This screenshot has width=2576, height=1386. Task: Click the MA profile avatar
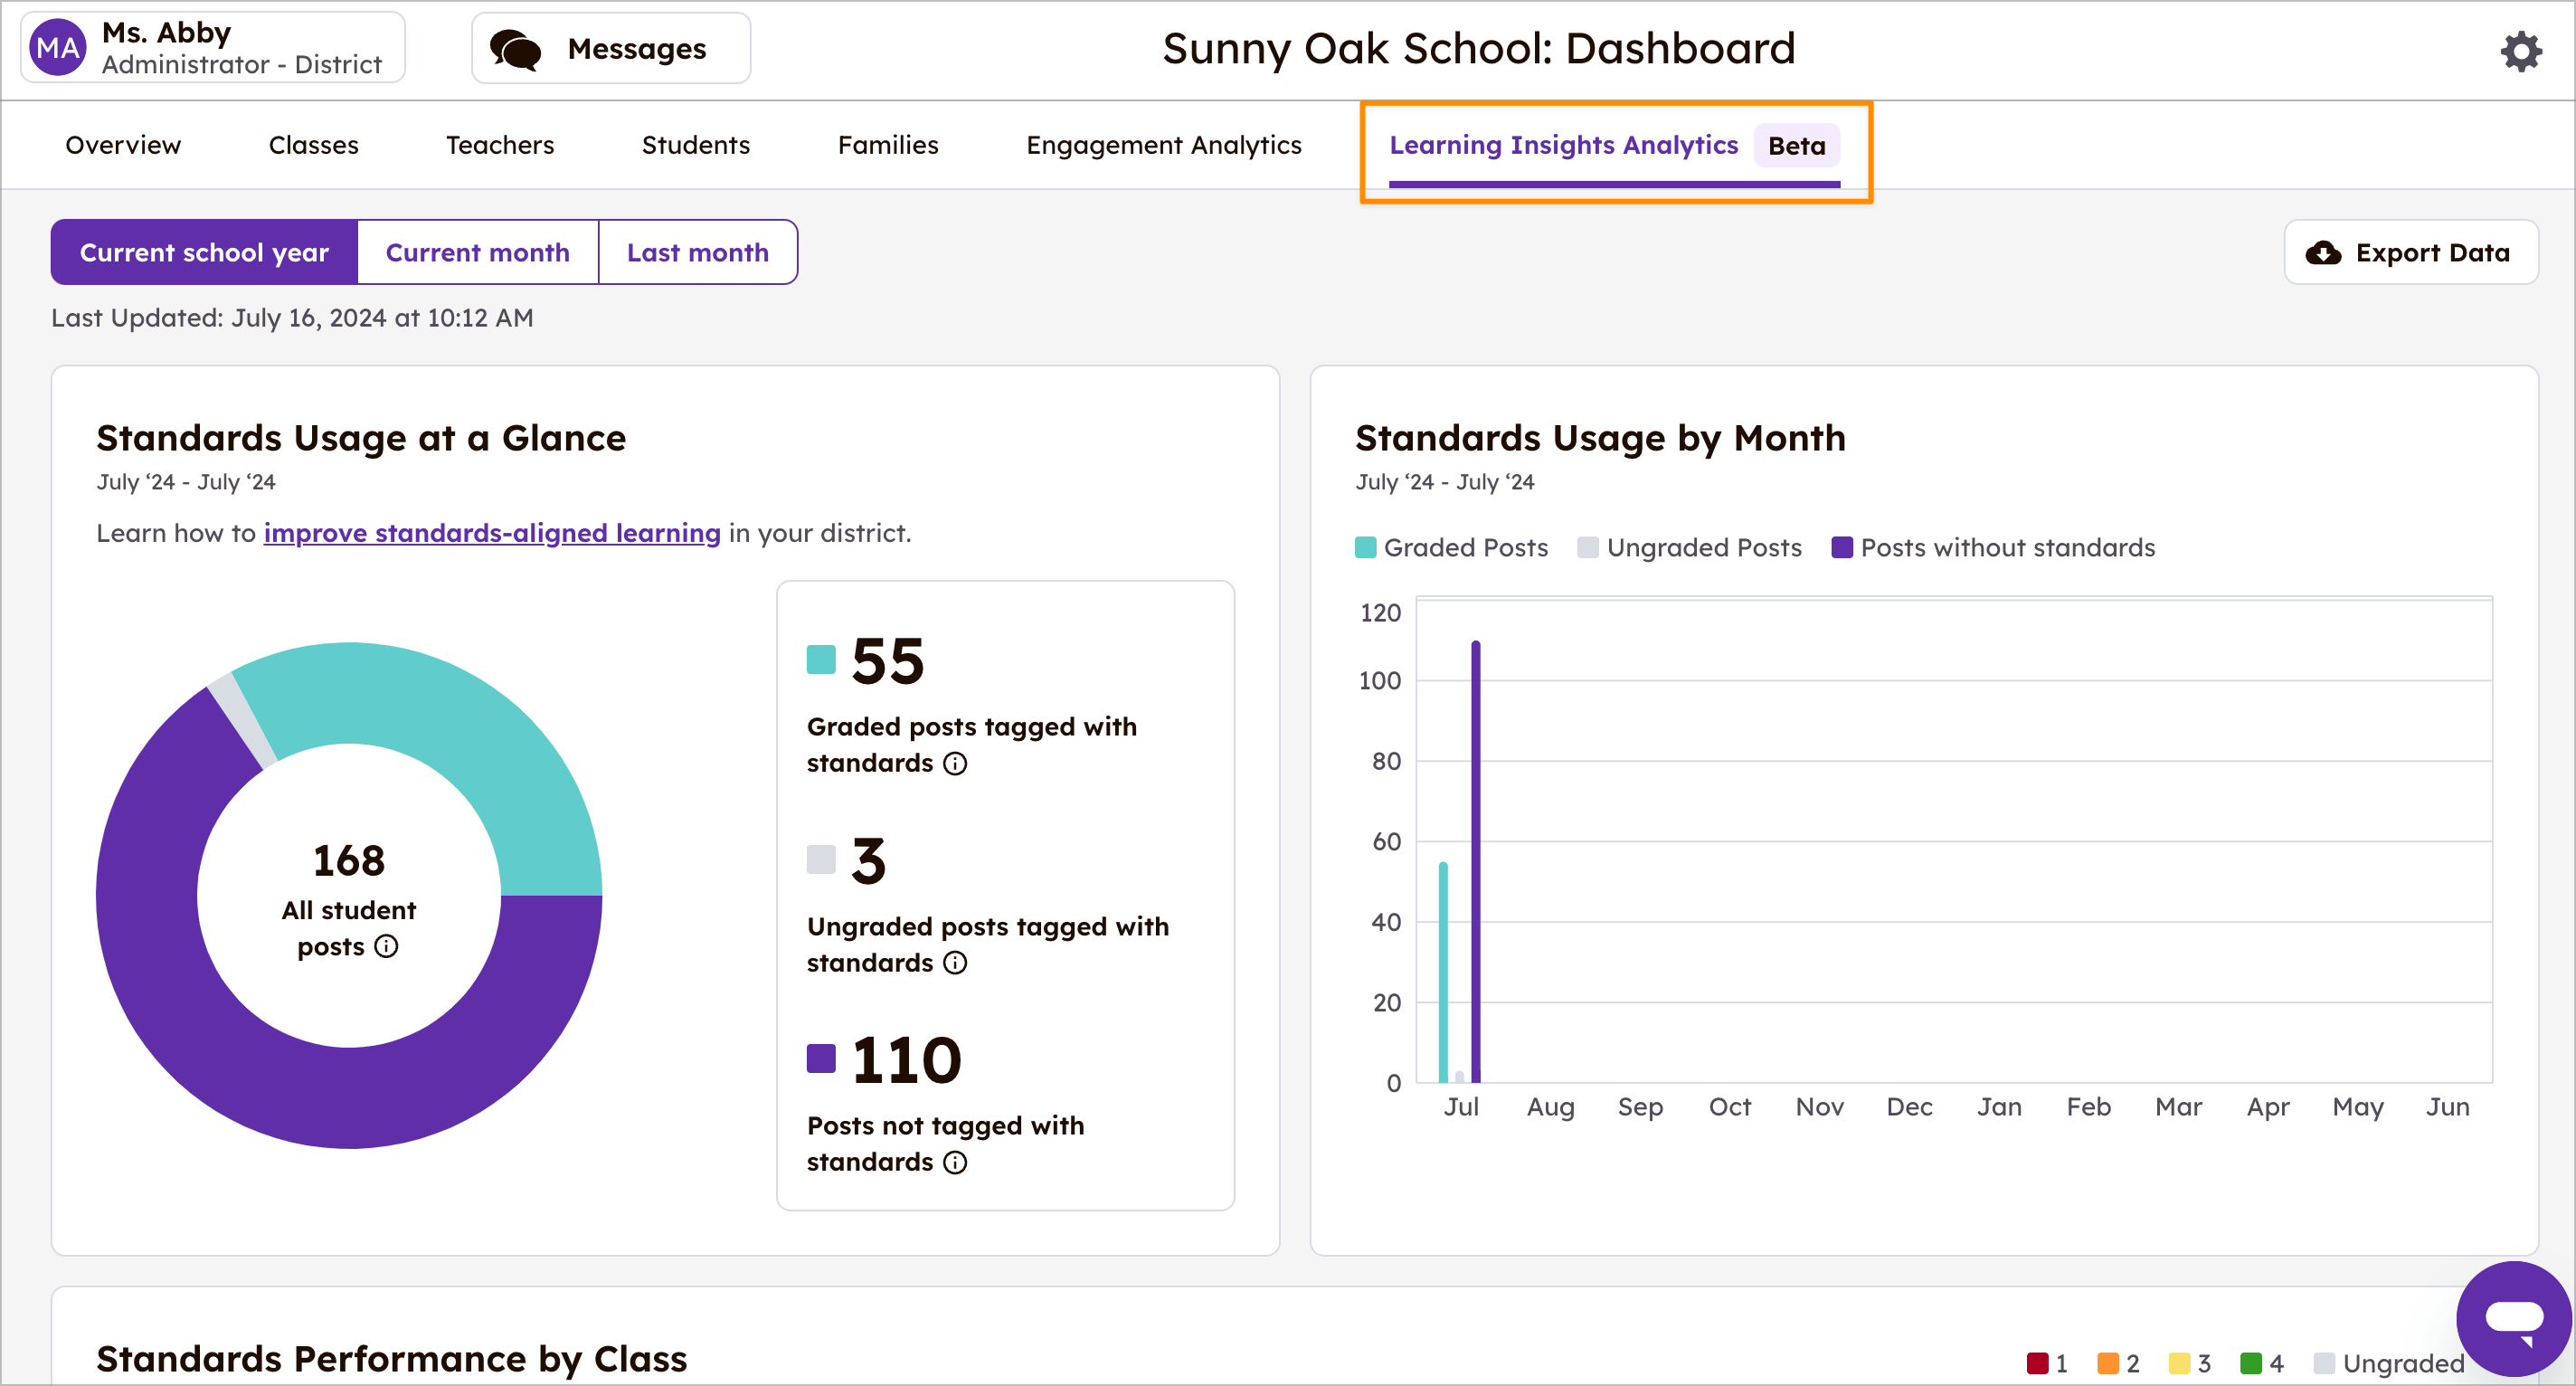point(58,48)
